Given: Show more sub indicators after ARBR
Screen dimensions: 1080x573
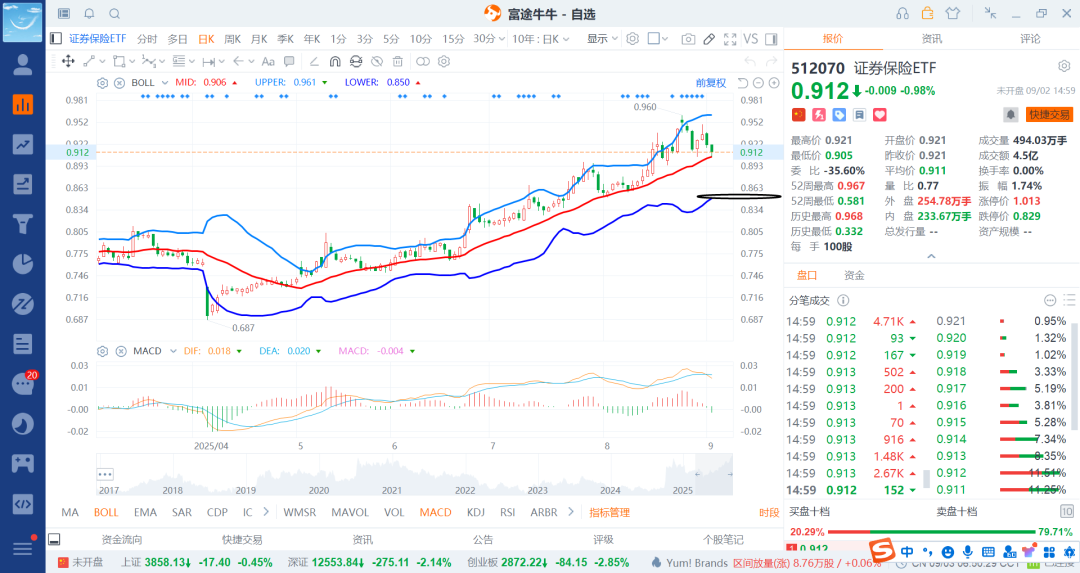Looking at the screenshot, I should point(571,512).
